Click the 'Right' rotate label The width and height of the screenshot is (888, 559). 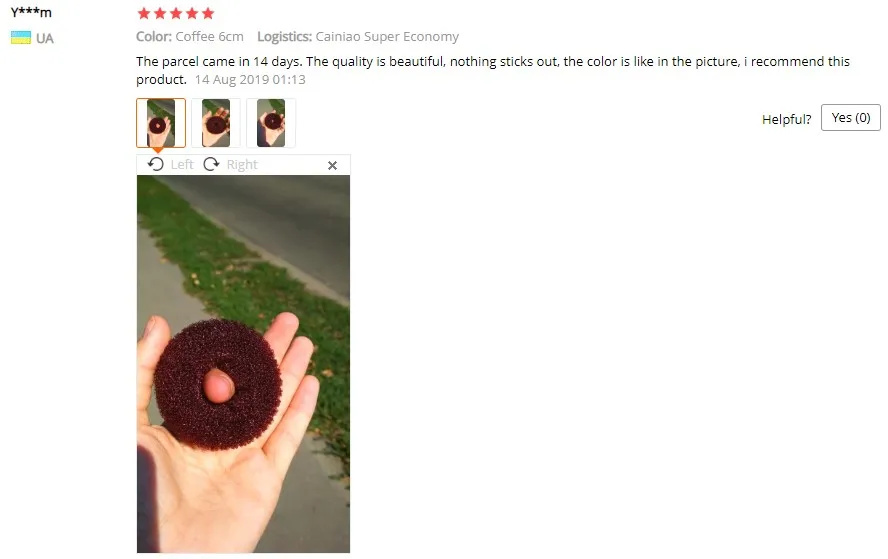242,165
